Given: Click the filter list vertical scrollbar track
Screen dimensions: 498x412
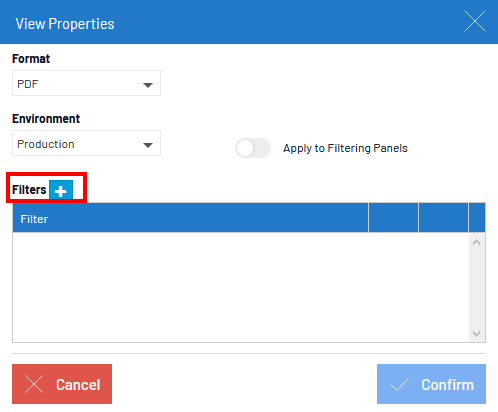Looking at the screenshot, I should (x=477, y=288).
